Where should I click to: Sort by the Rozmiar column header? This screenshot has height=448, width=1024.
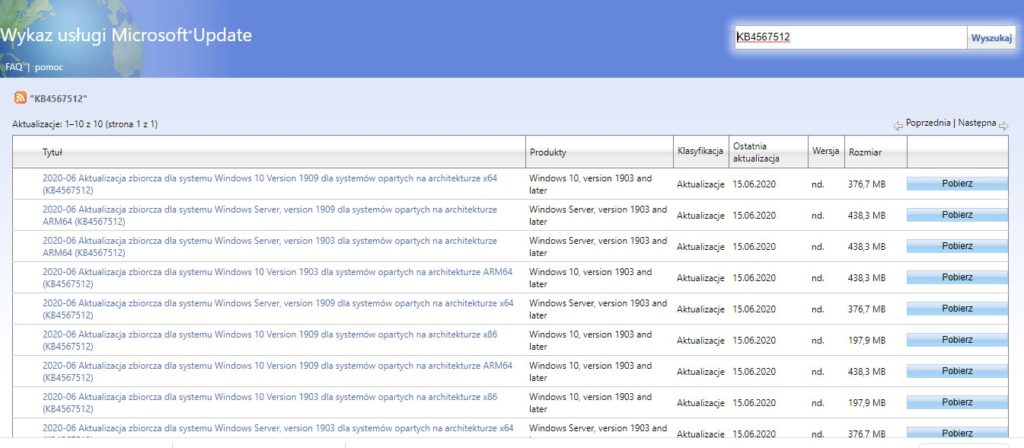(x=865, y=152)
